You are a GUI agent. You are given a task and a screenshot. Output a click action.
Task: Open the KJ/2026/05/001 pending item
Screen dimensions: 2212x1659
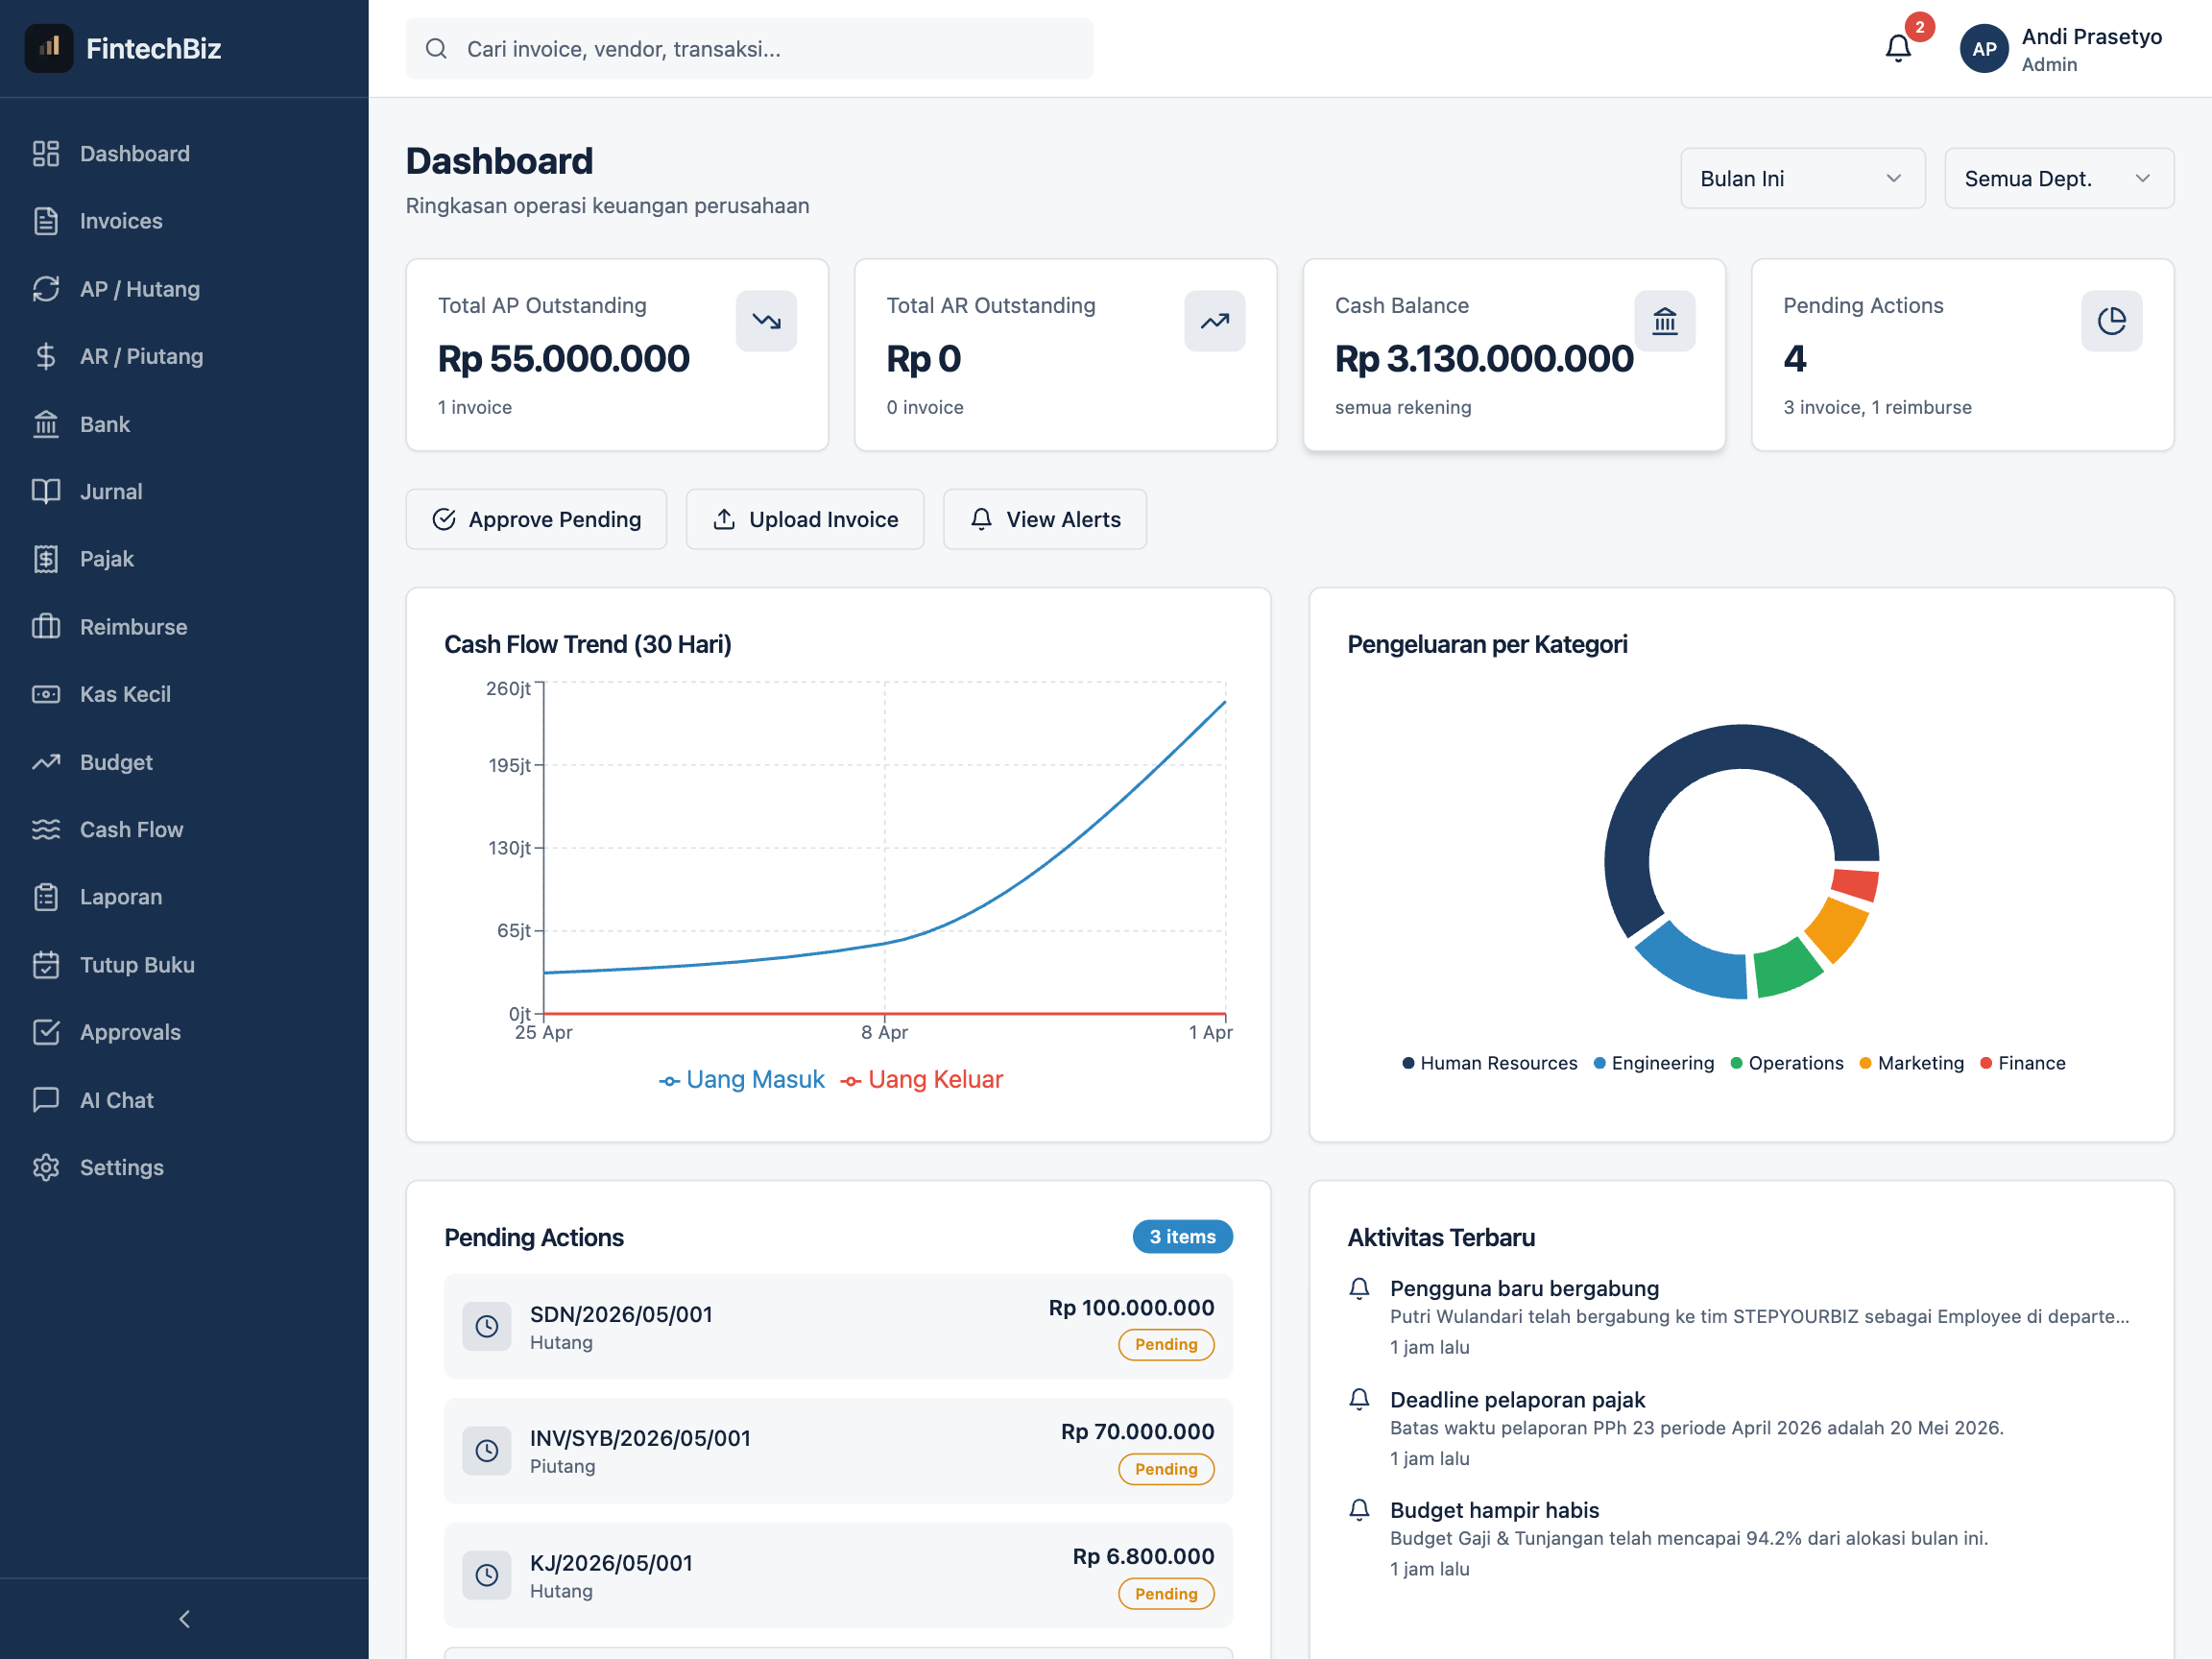[x=838, y=1575]
